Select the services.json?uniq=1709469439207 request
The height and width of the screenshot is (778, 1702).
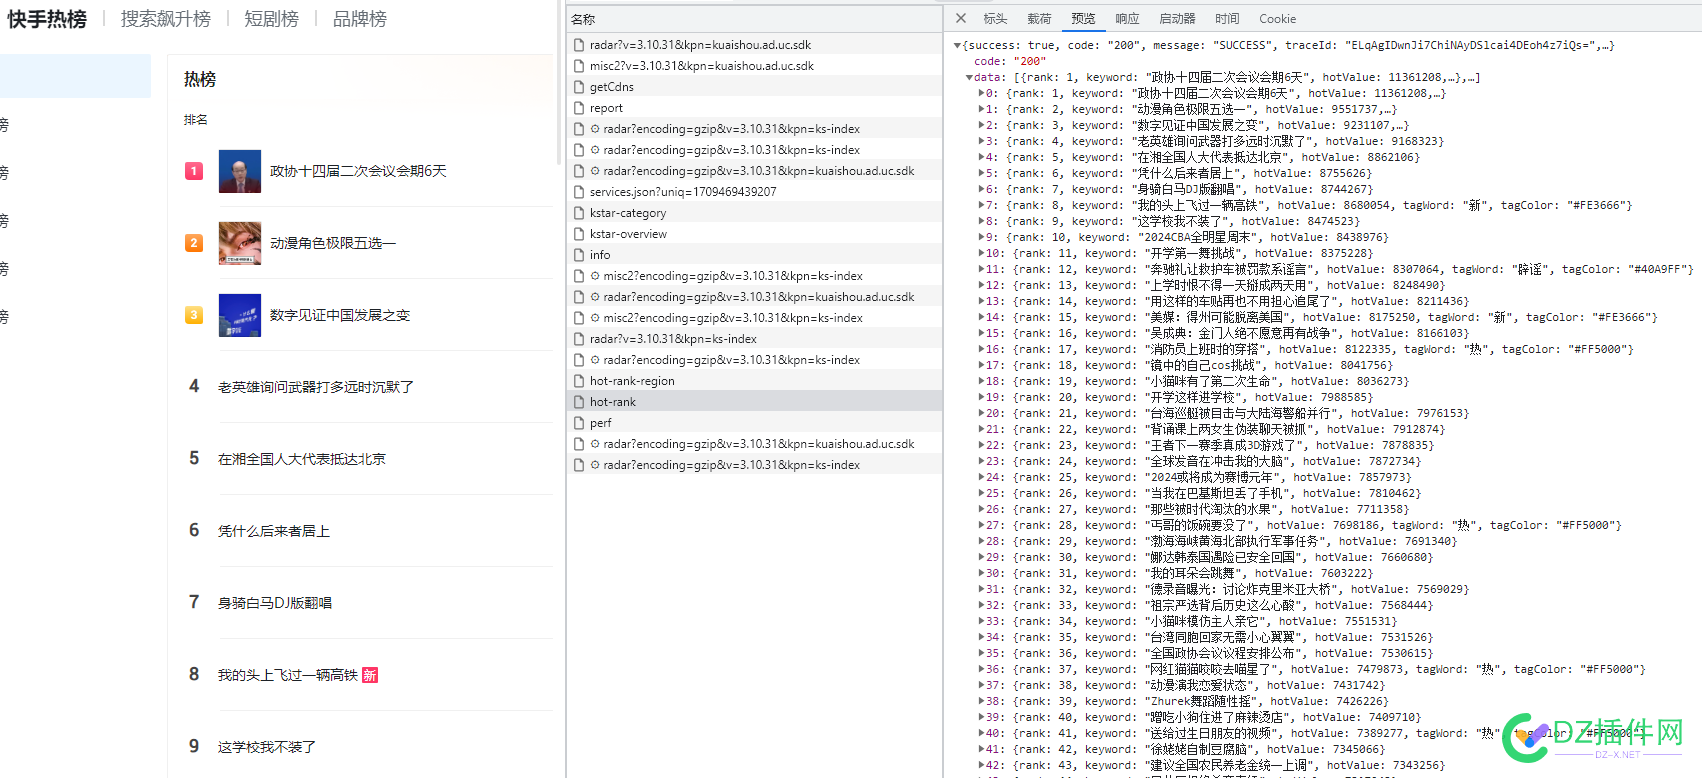[x=755, y=192]
